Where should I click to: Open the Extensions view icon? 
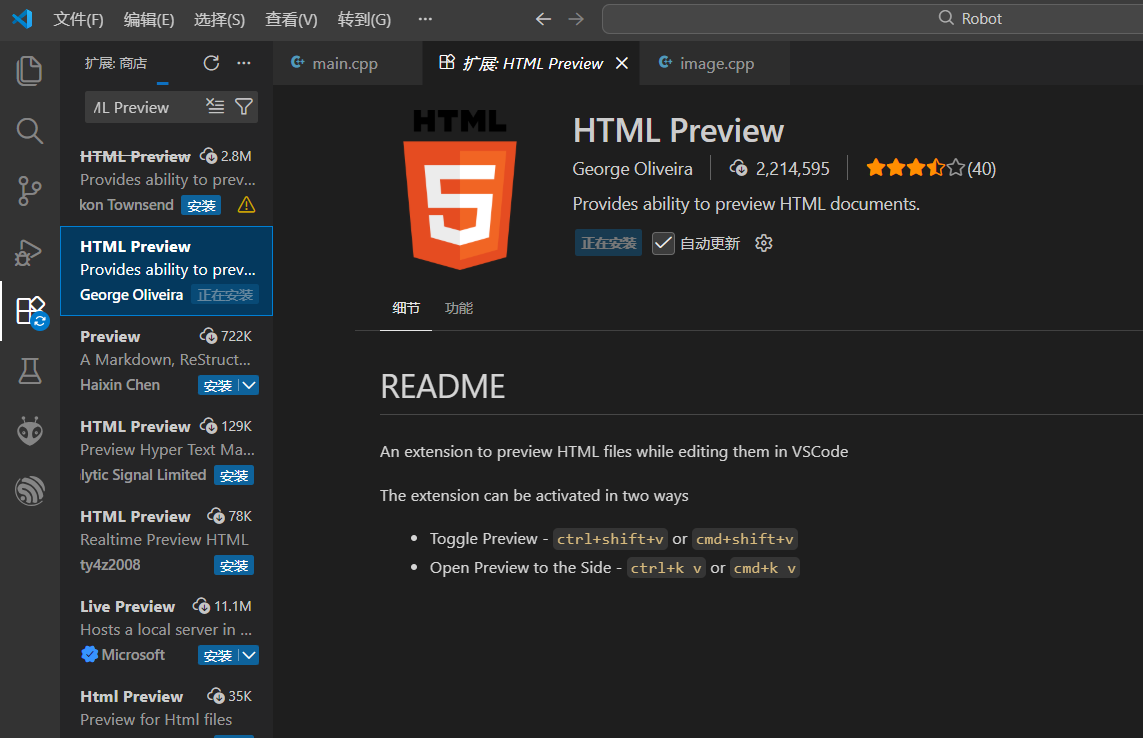(x=31, y=311)
